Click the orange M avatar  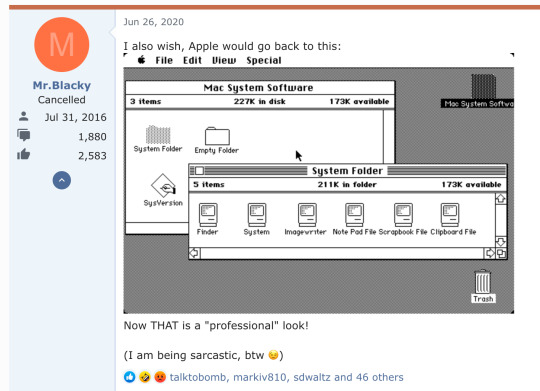62,44
